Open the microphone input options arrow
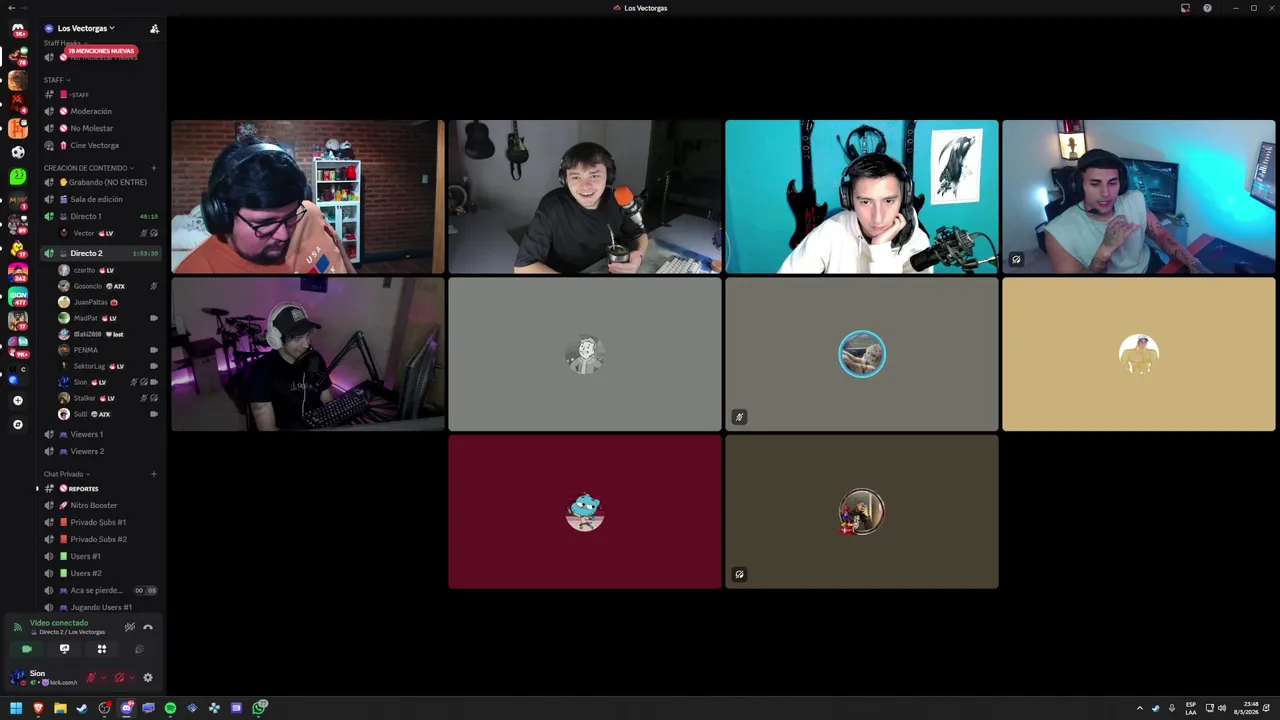Image resolution: width=1280 pixels, height=720 pixels. (103, 677)
